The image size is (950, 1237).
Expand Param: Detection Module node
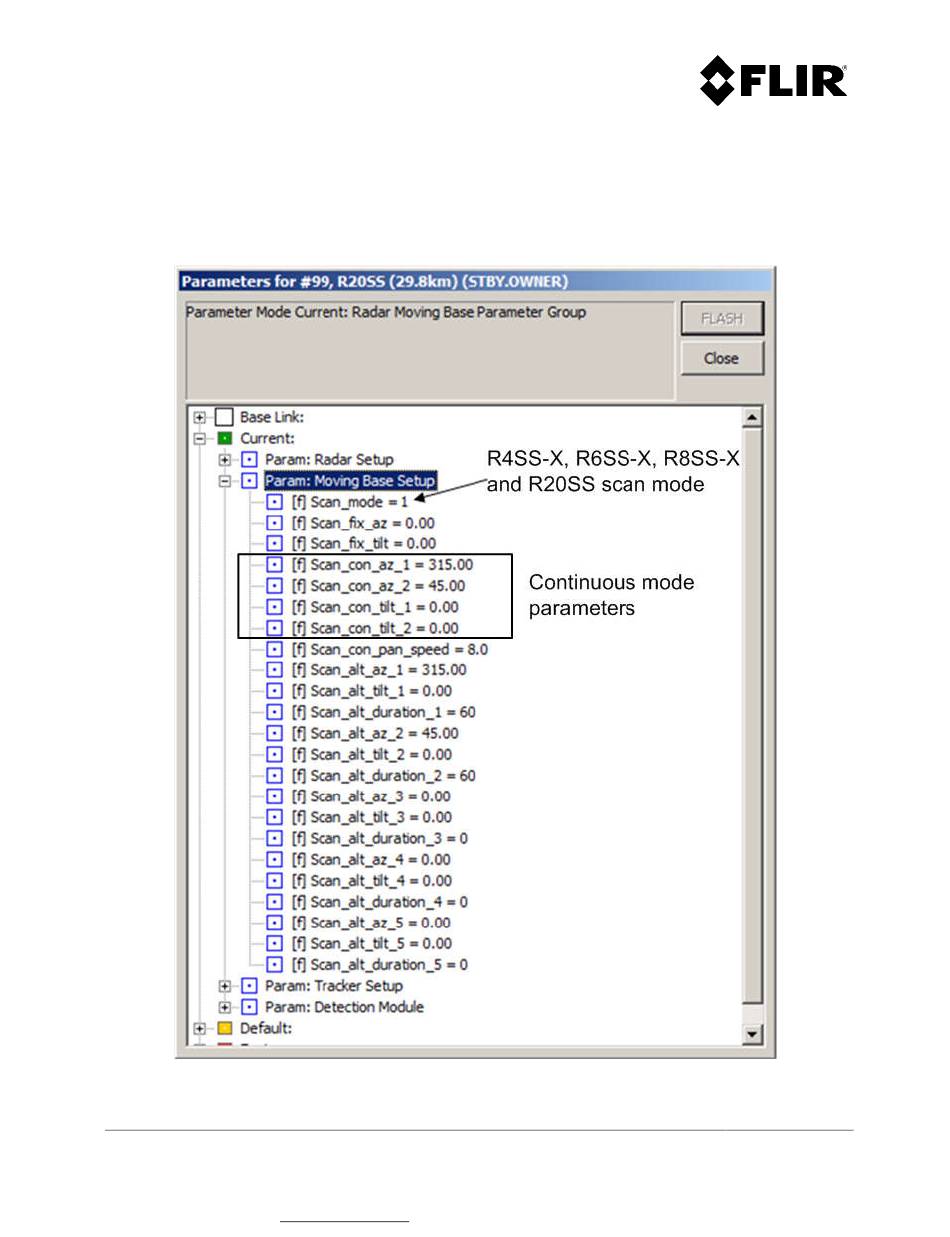225,1007
